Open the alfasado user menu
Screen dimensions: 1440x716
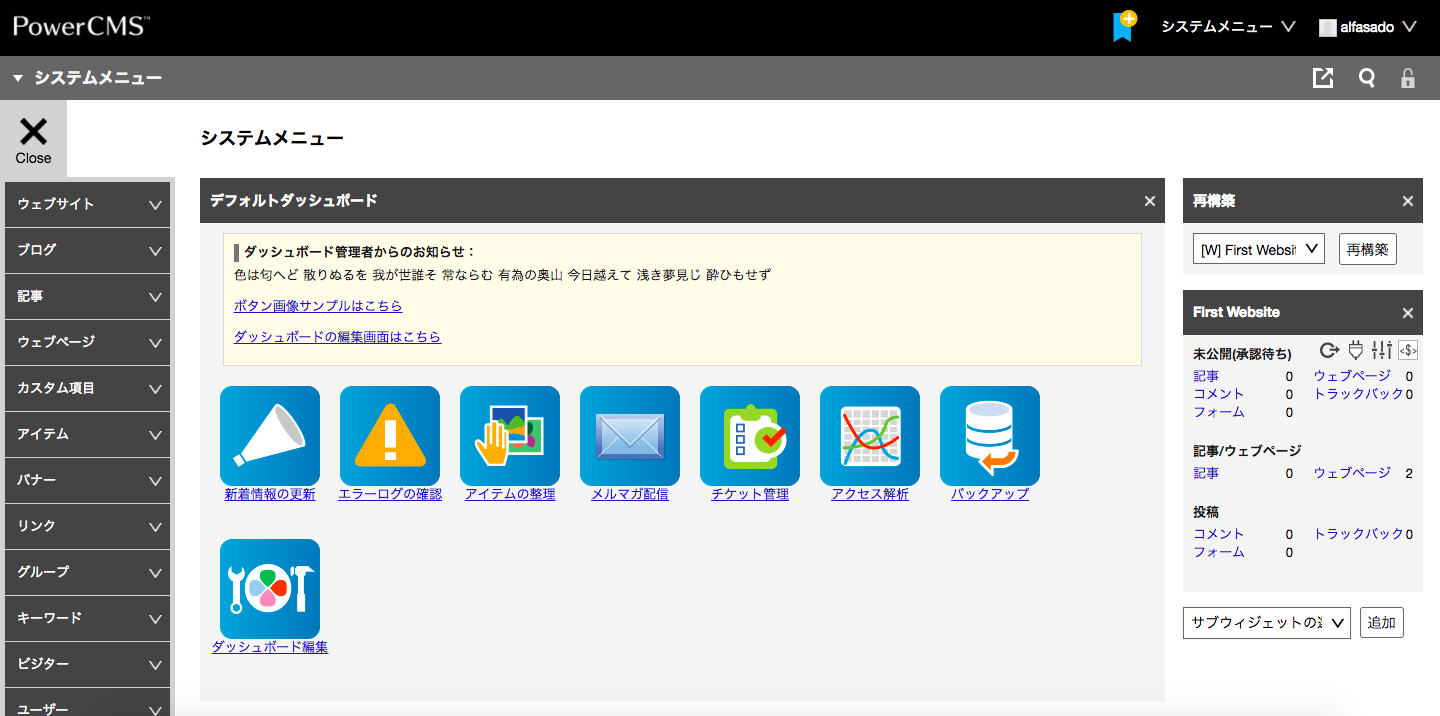(1367, 27)
